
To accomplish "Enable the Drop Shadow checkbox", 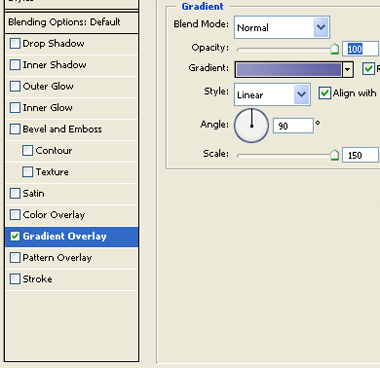I will tap(15, 44).
